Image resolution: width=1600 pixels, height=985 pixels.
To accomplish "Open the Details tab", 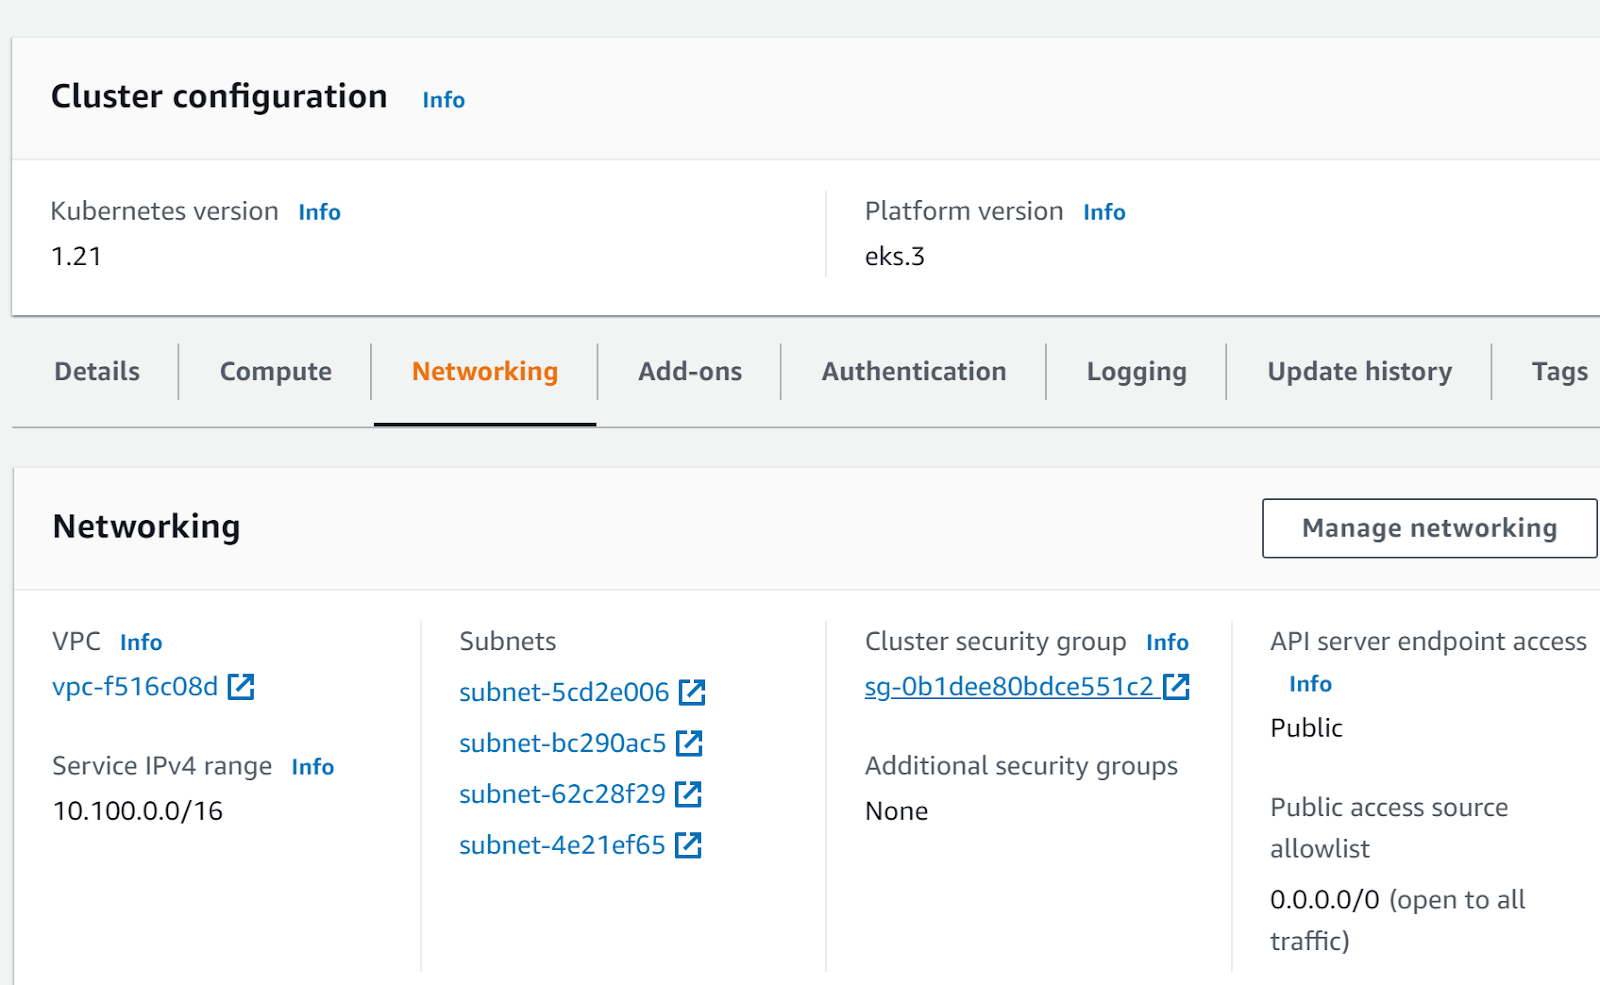I will [97, 372].
